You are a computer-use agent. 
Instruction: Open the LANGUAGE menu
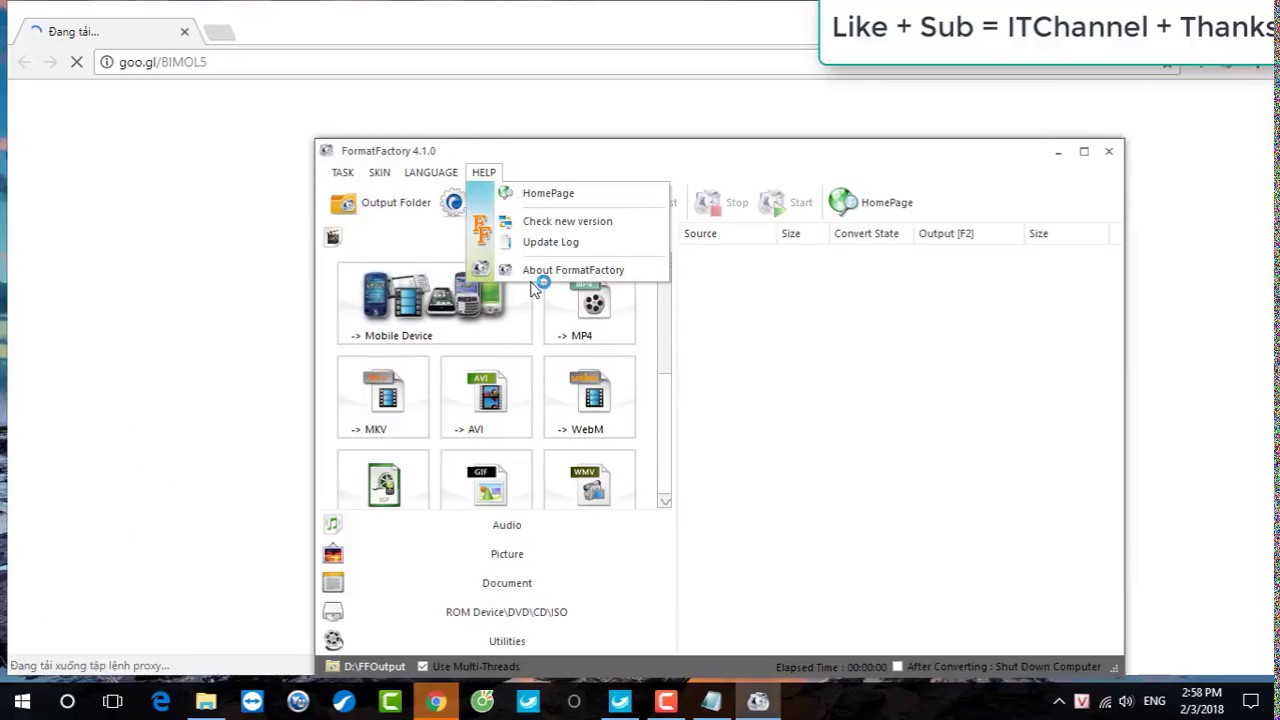tap(431, 173)
